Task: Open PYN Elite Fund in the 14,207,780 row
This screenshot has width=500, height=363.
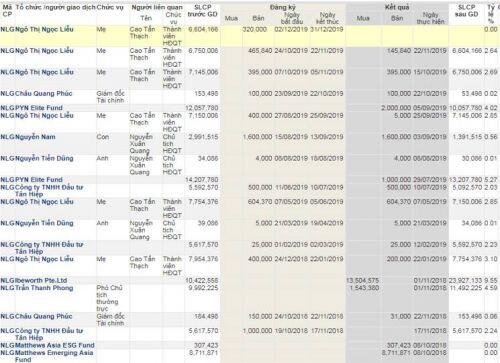Action: coord(39,179)
